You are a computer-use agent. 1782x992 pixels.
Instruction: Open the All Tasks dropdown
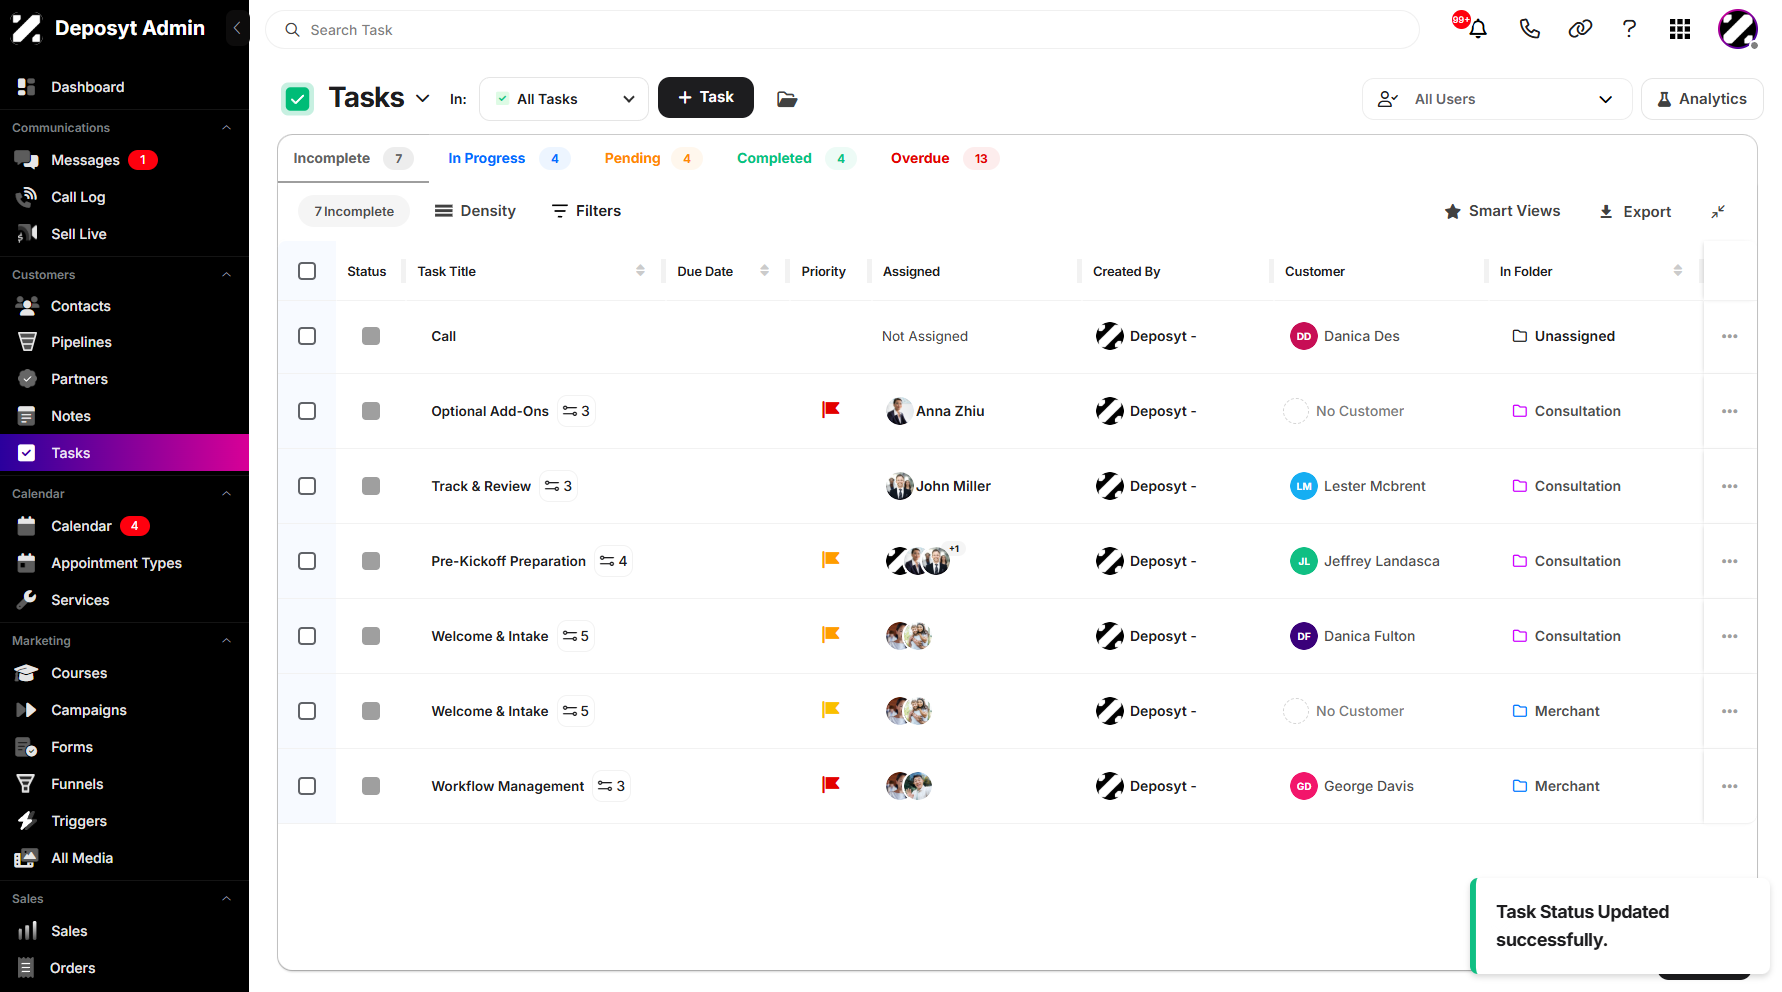(x=564, y=99)
